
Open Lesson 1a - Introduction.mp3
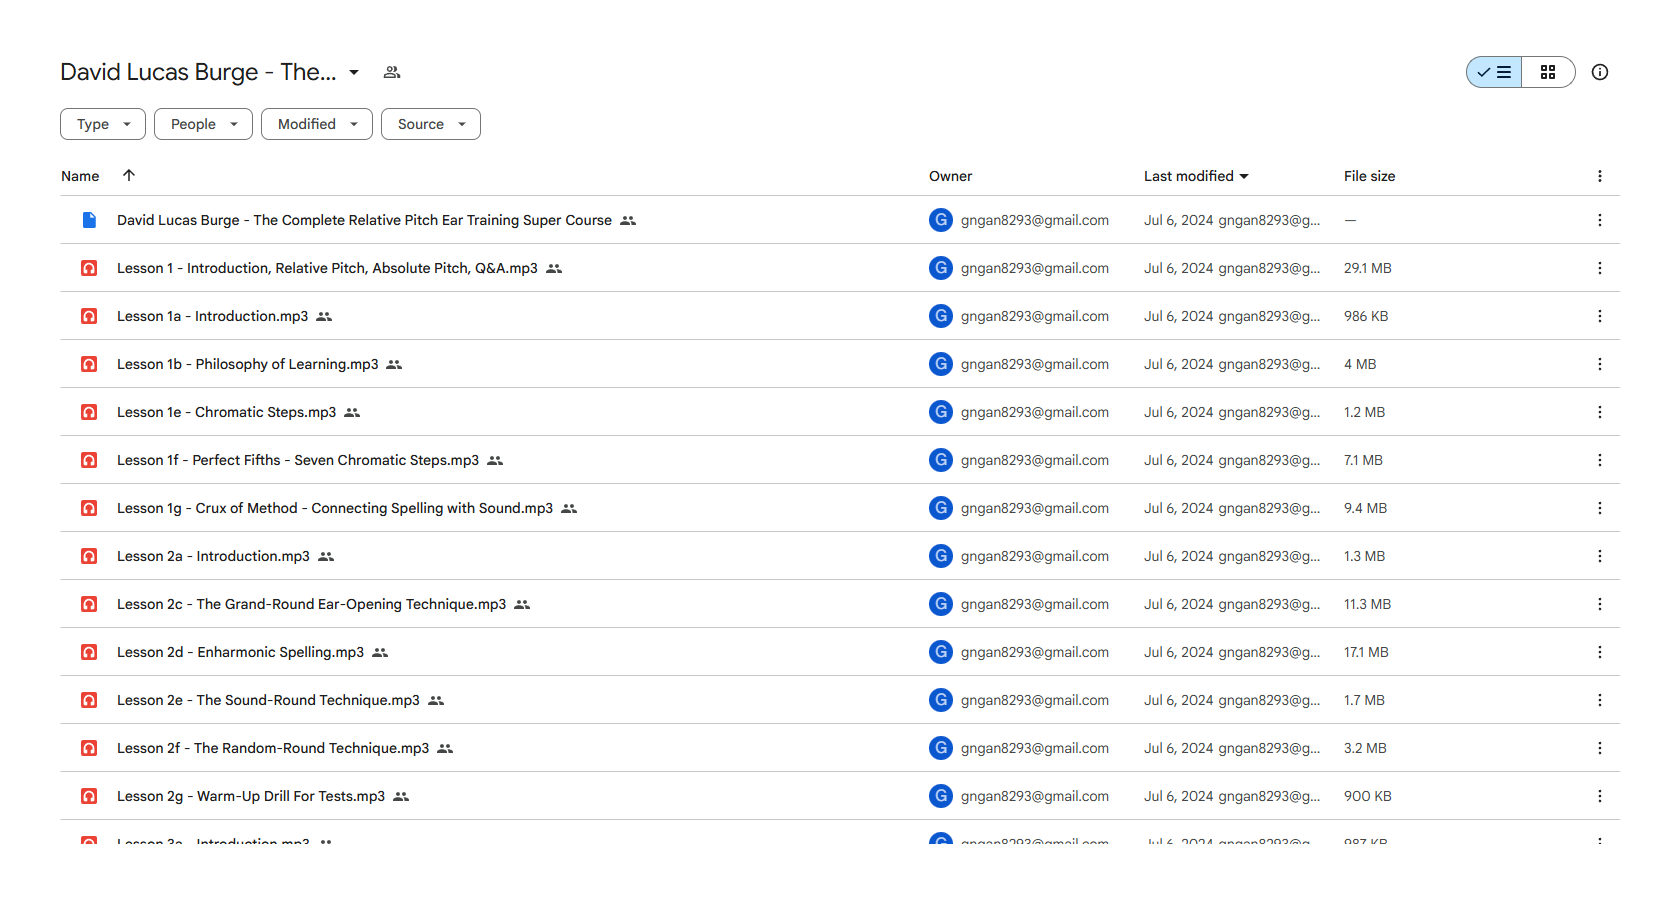[x=212, y=316]
